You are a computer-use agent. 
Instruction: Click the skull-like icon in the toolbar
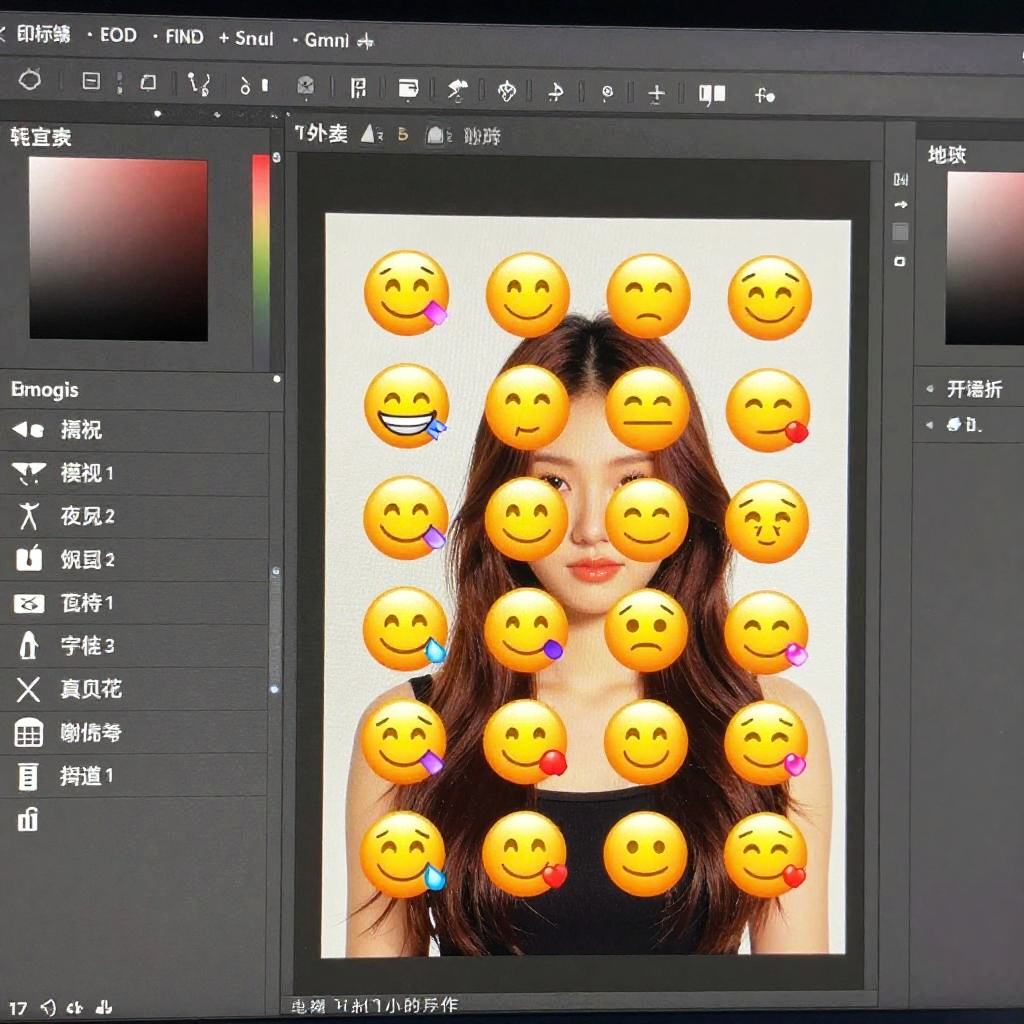pos(306,87)
